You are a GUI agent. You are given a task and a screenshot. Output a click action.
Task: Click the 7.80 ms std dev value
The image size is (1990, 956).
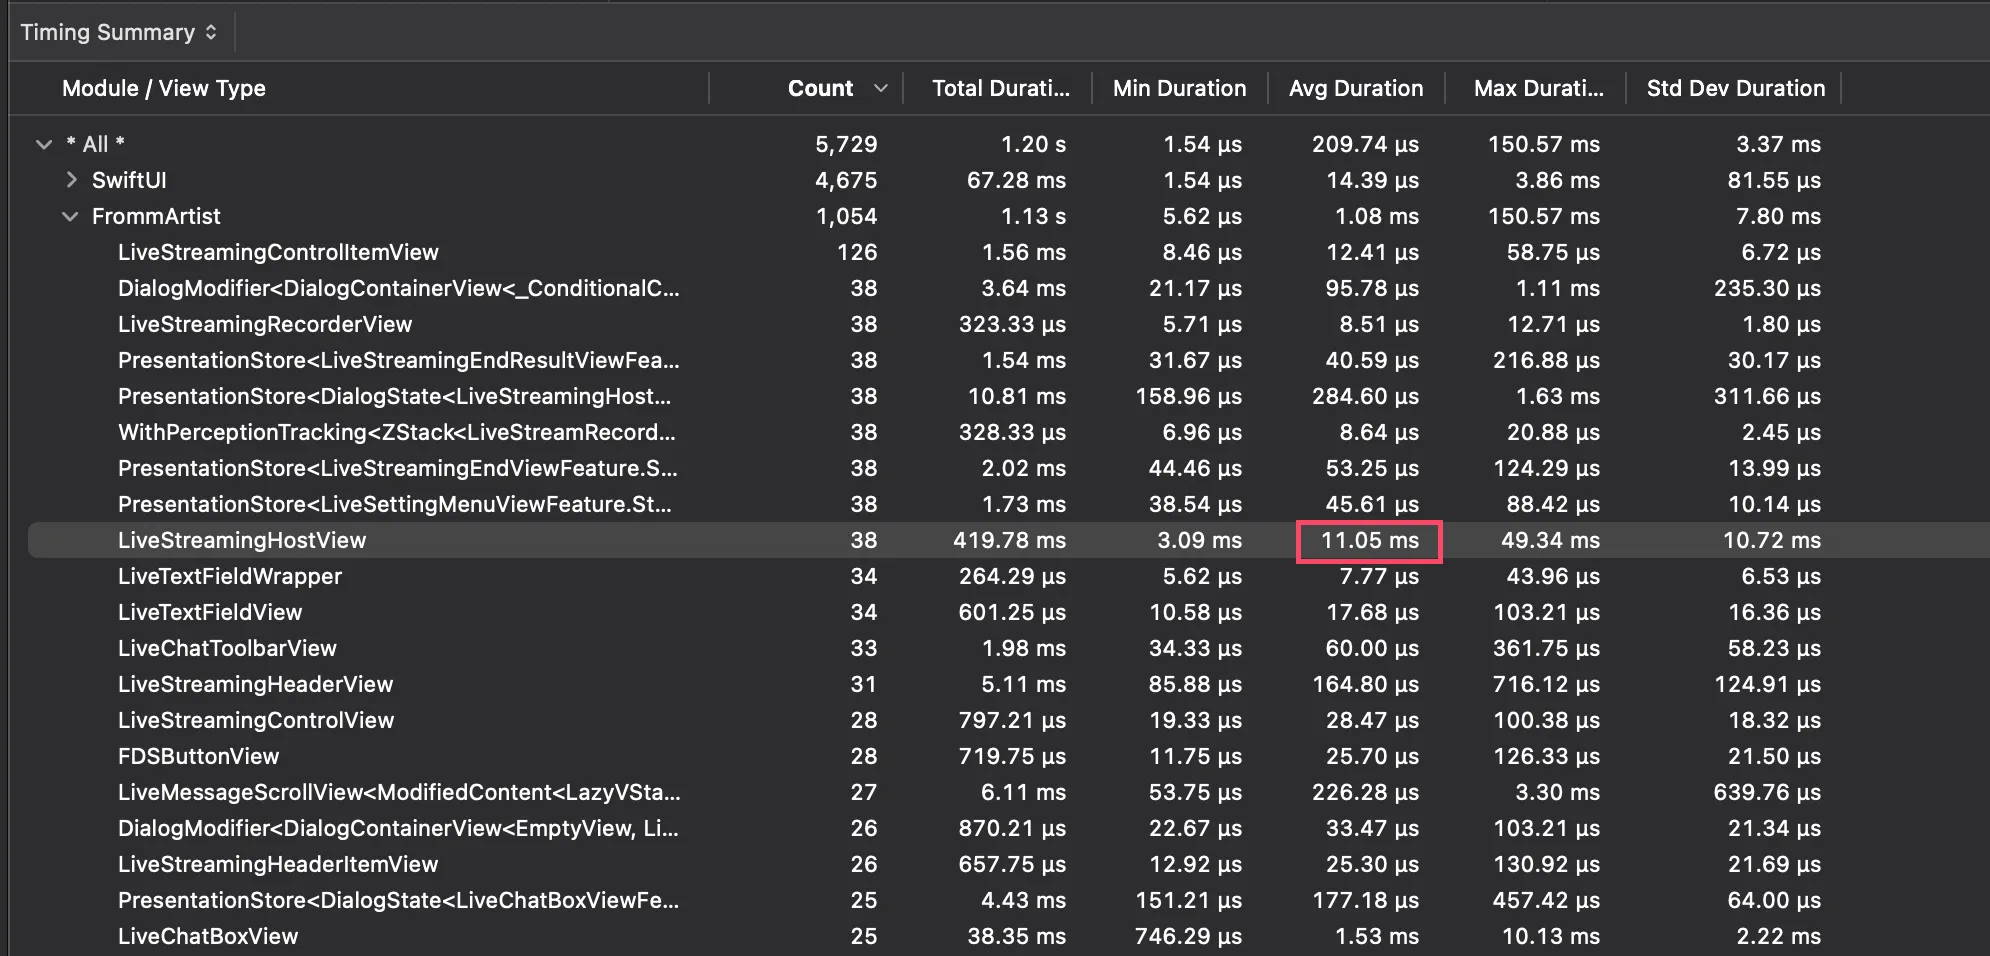tap(1778, 216)
